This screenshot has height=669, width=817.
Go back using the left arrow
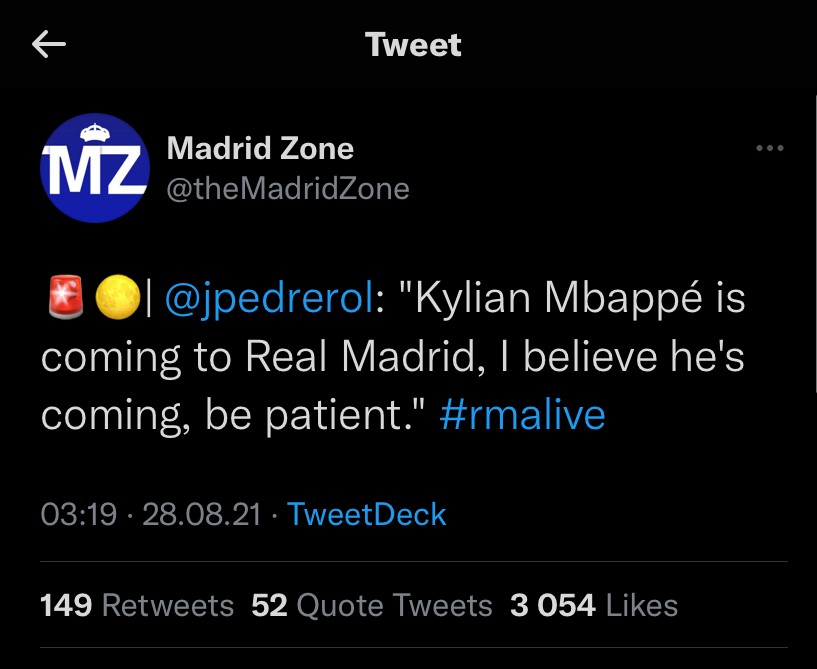[x=49, y=44]
